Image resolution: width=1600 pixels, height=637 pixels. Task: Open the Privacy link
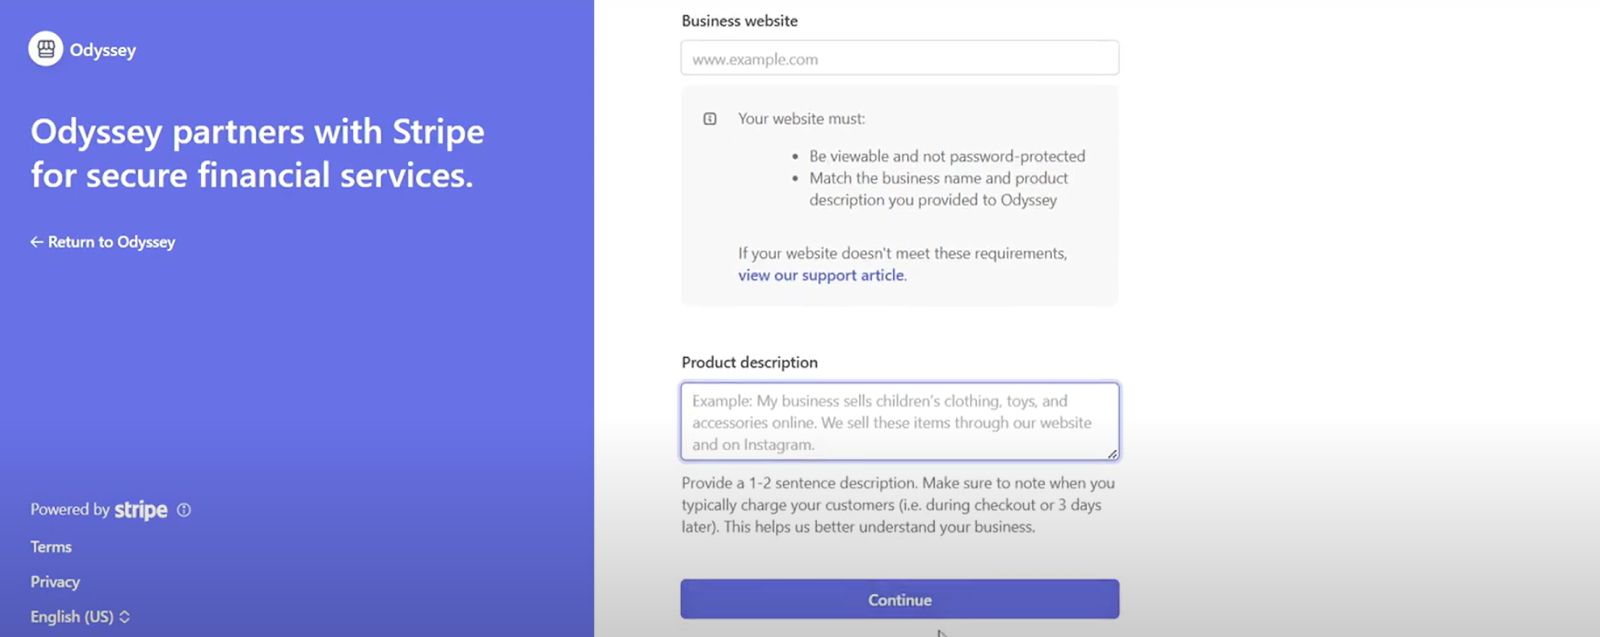point(55,582)
